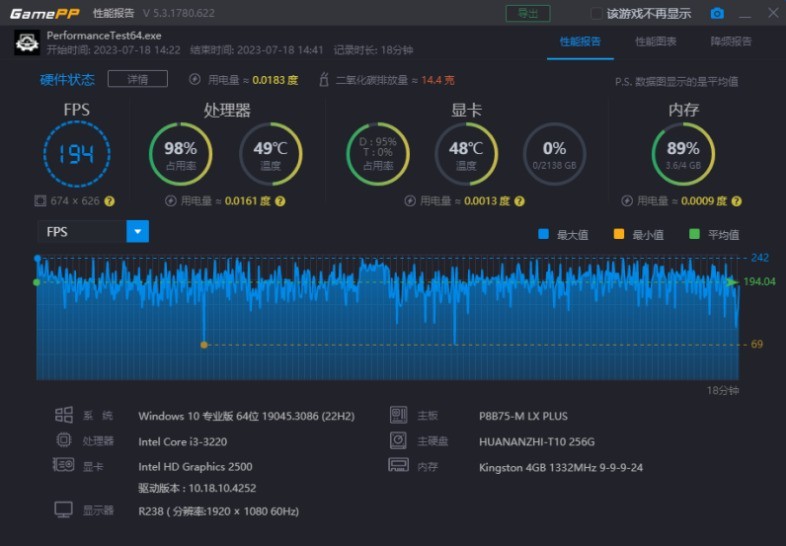Switch to the 降频报告 tab
This screenshot has height=546, width=786.
(731, 42)
